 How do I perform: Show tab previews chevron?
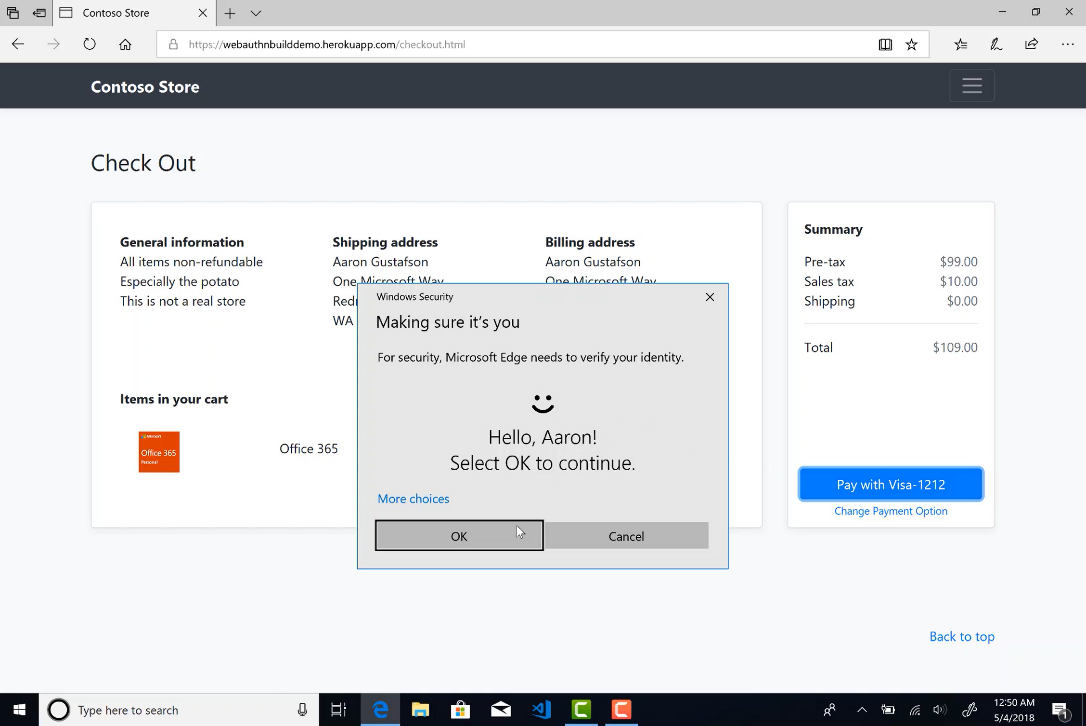click(256, 12)
